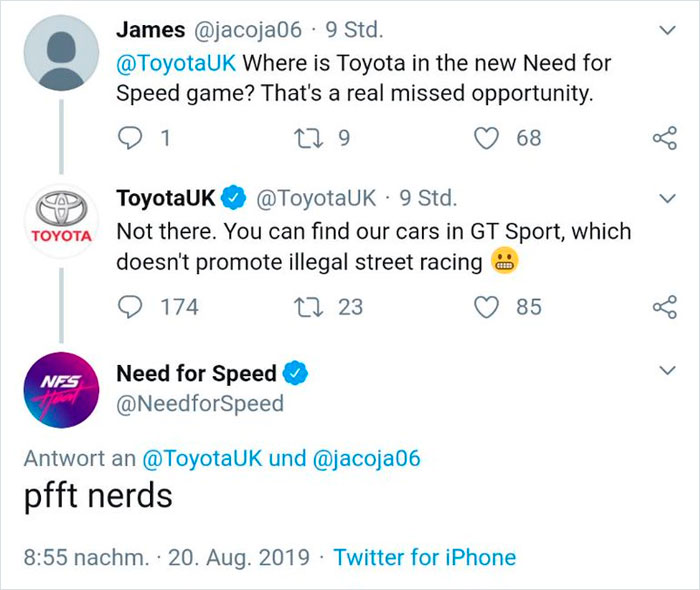Like James's tweet with 68 likes
The image size is (700, 590).
click(487, 139)
